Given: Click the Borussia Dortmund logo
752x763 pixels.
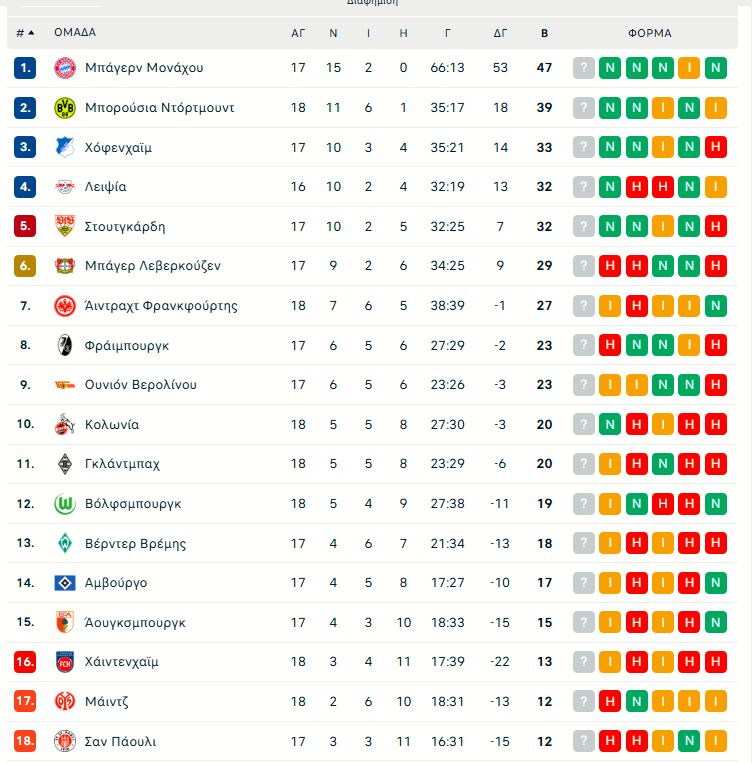Looking at the screenshot, I should tap(65, 107).
